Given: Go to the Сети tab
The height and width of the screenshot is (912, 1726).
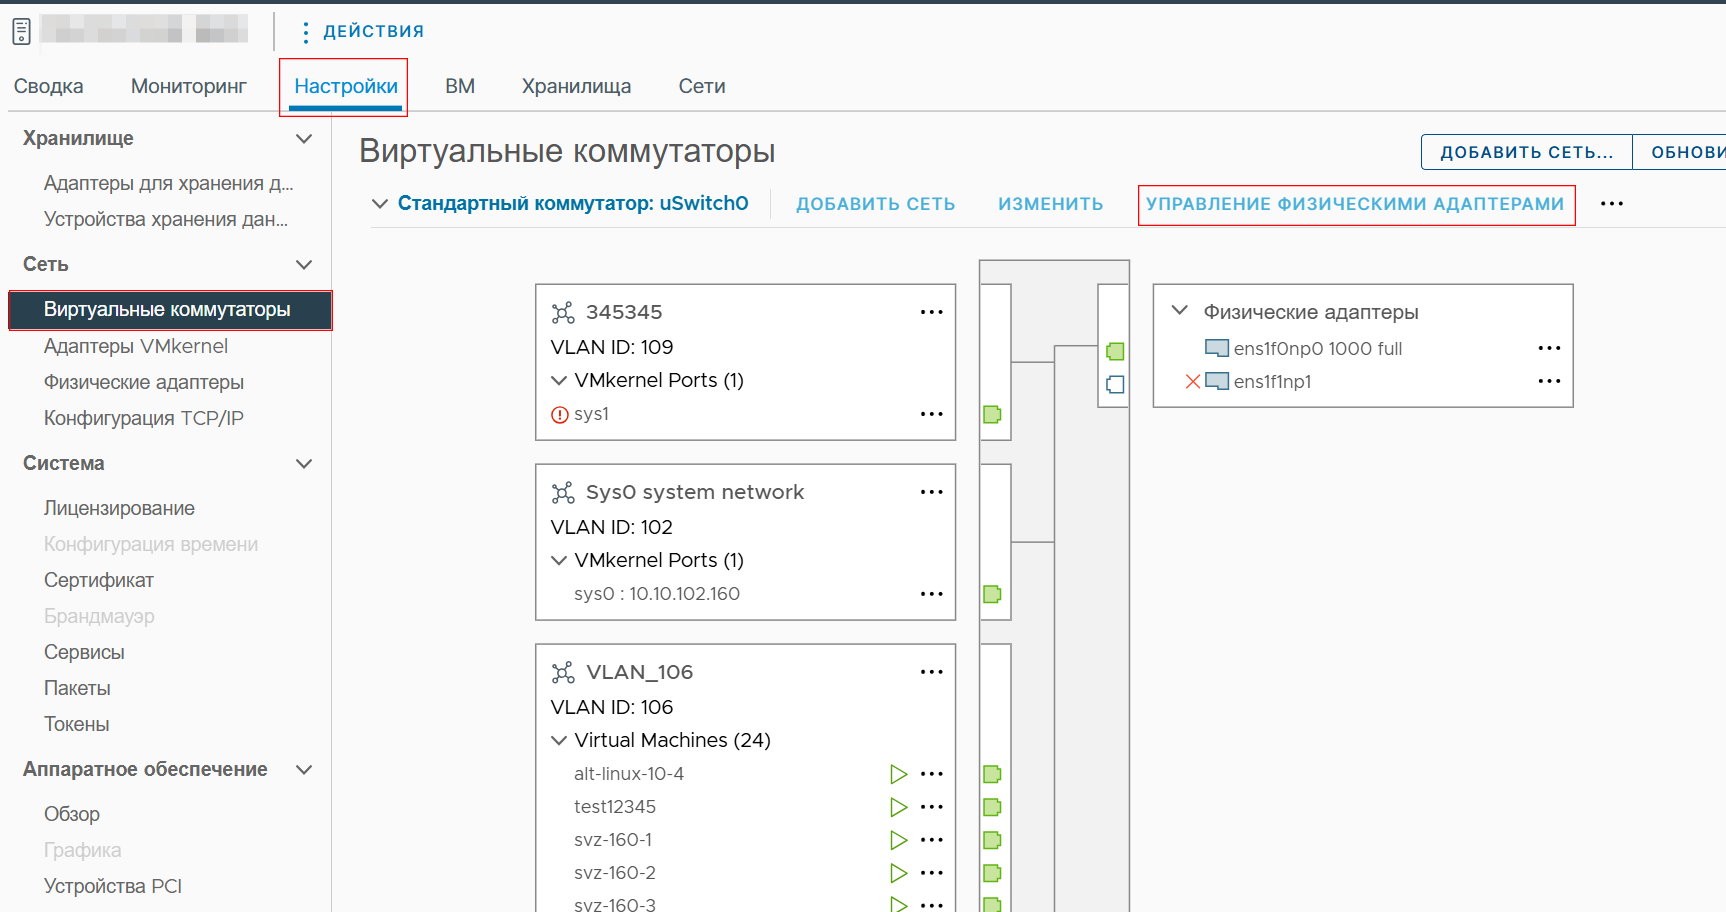Looking at the screenshot, I should click(702, 86).
